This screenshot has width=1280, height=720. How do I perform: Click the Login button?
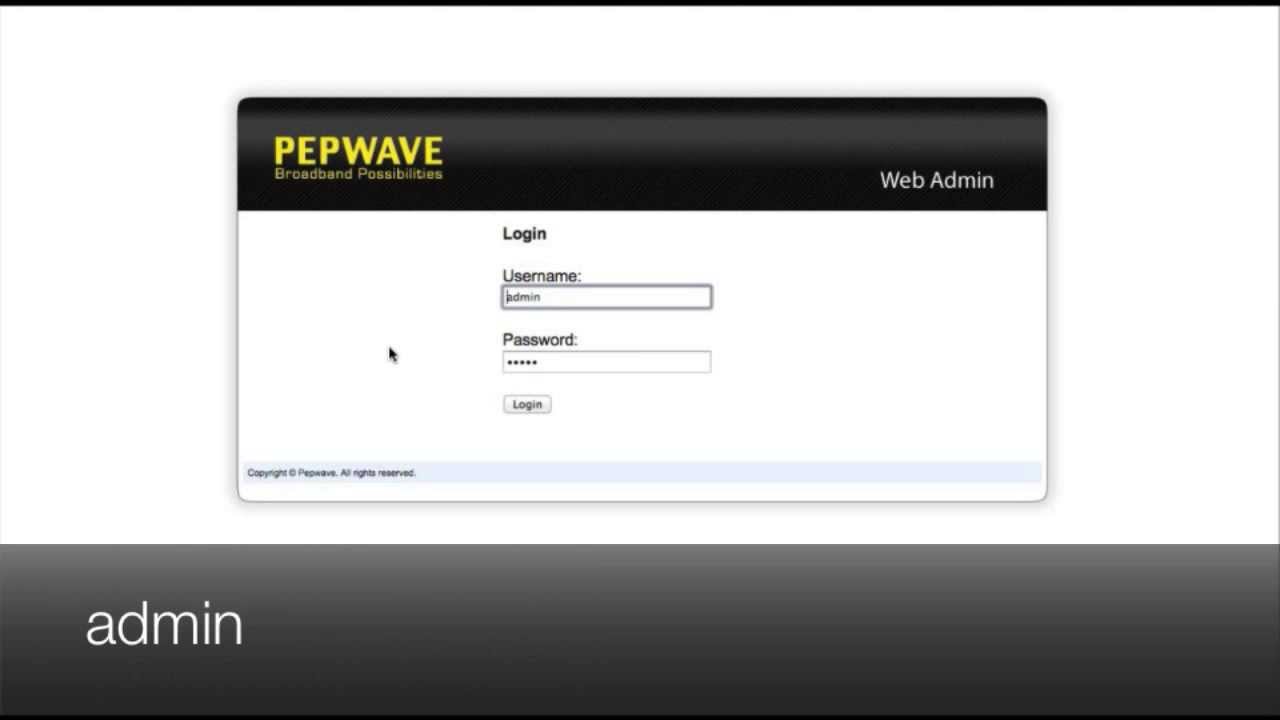tap(527, 404)
